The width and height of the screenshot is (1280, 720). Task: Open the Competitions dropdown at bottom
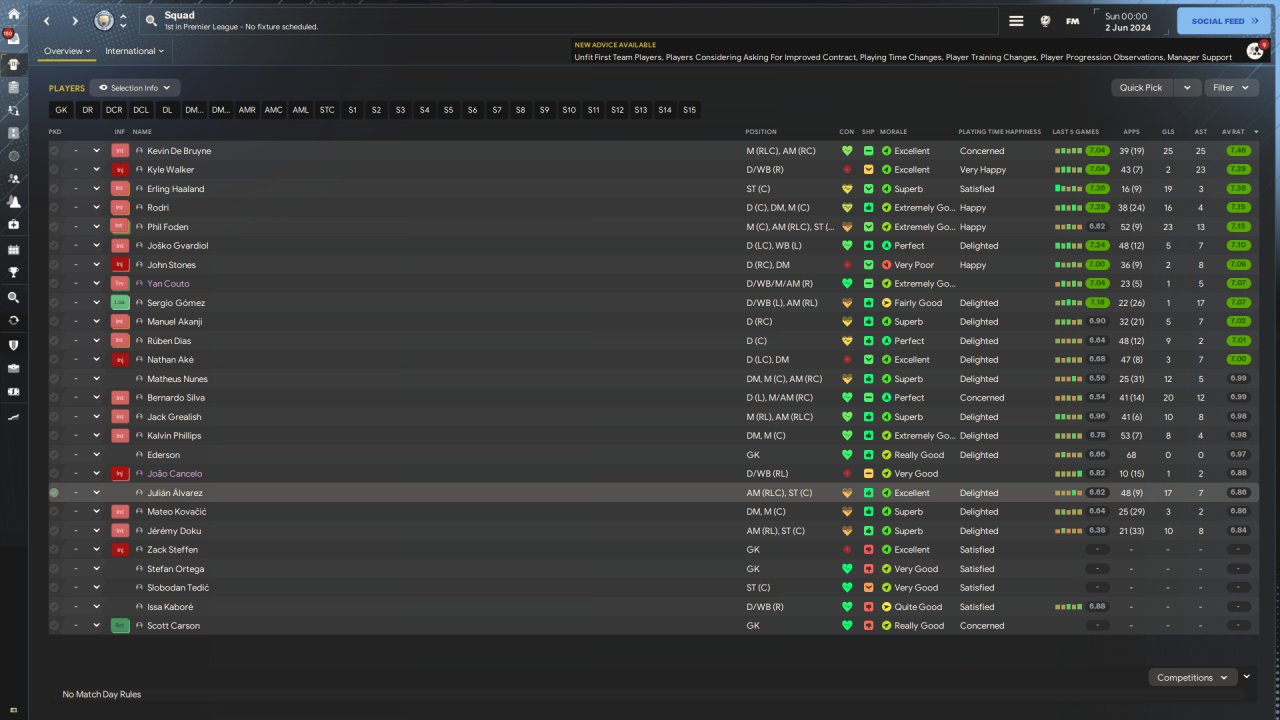(x=1193, y=677)
